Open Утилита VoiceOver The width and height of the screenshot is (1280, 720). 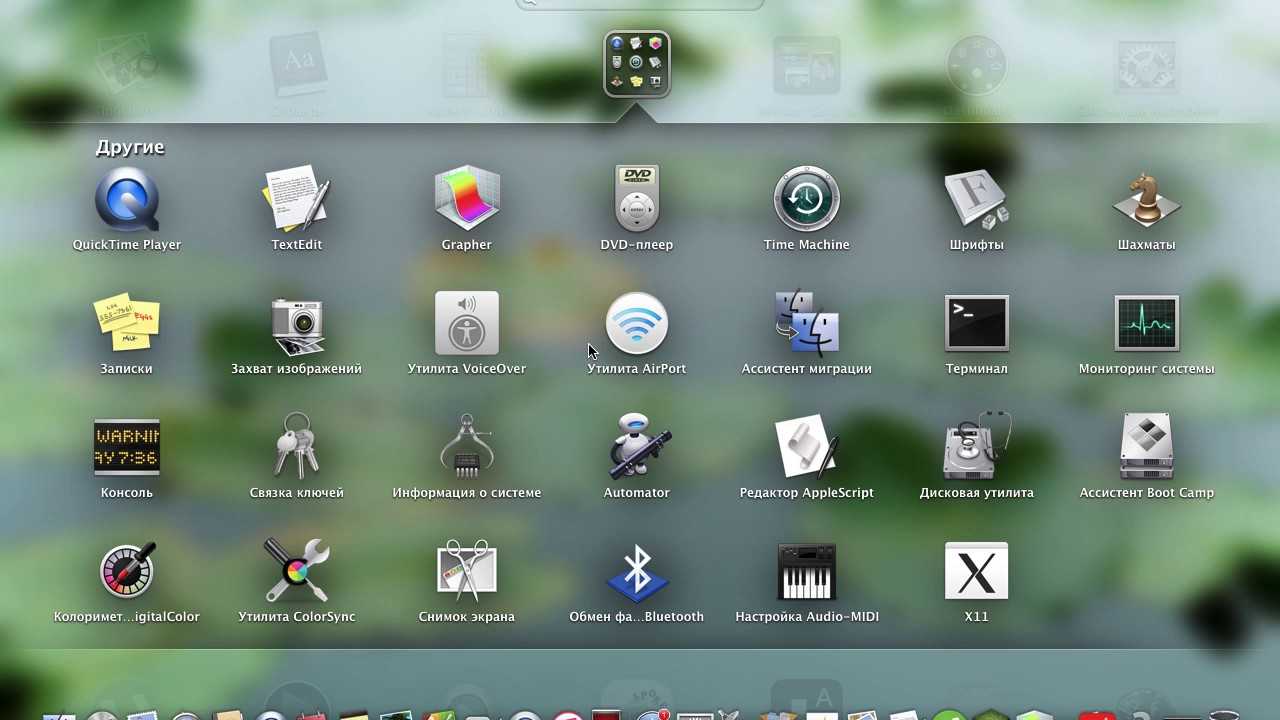[467, 323]
